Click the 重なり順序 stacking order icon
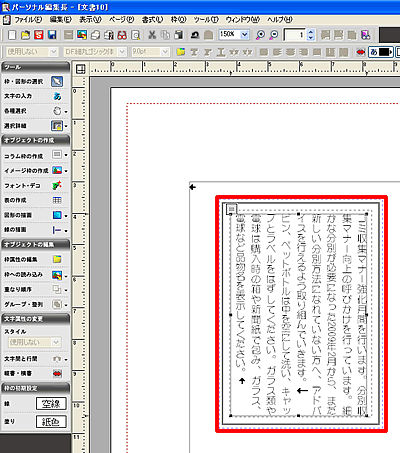This screenshot has height=453, width=400. [57, 289]
